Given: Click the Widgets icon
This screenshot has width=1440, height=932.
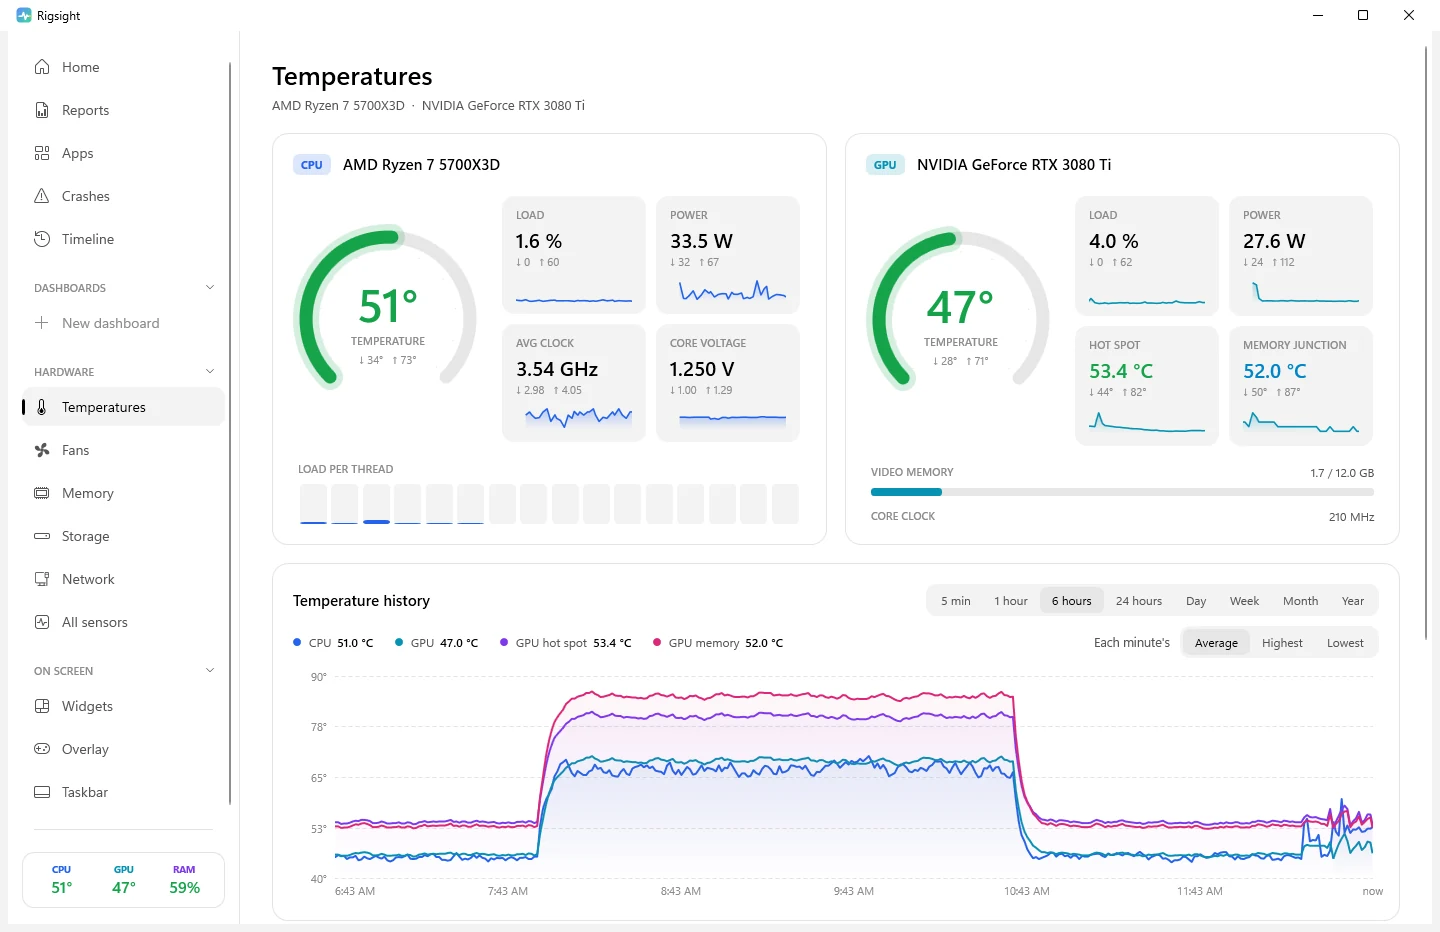Looking at the screenshot, I should 42,706.
